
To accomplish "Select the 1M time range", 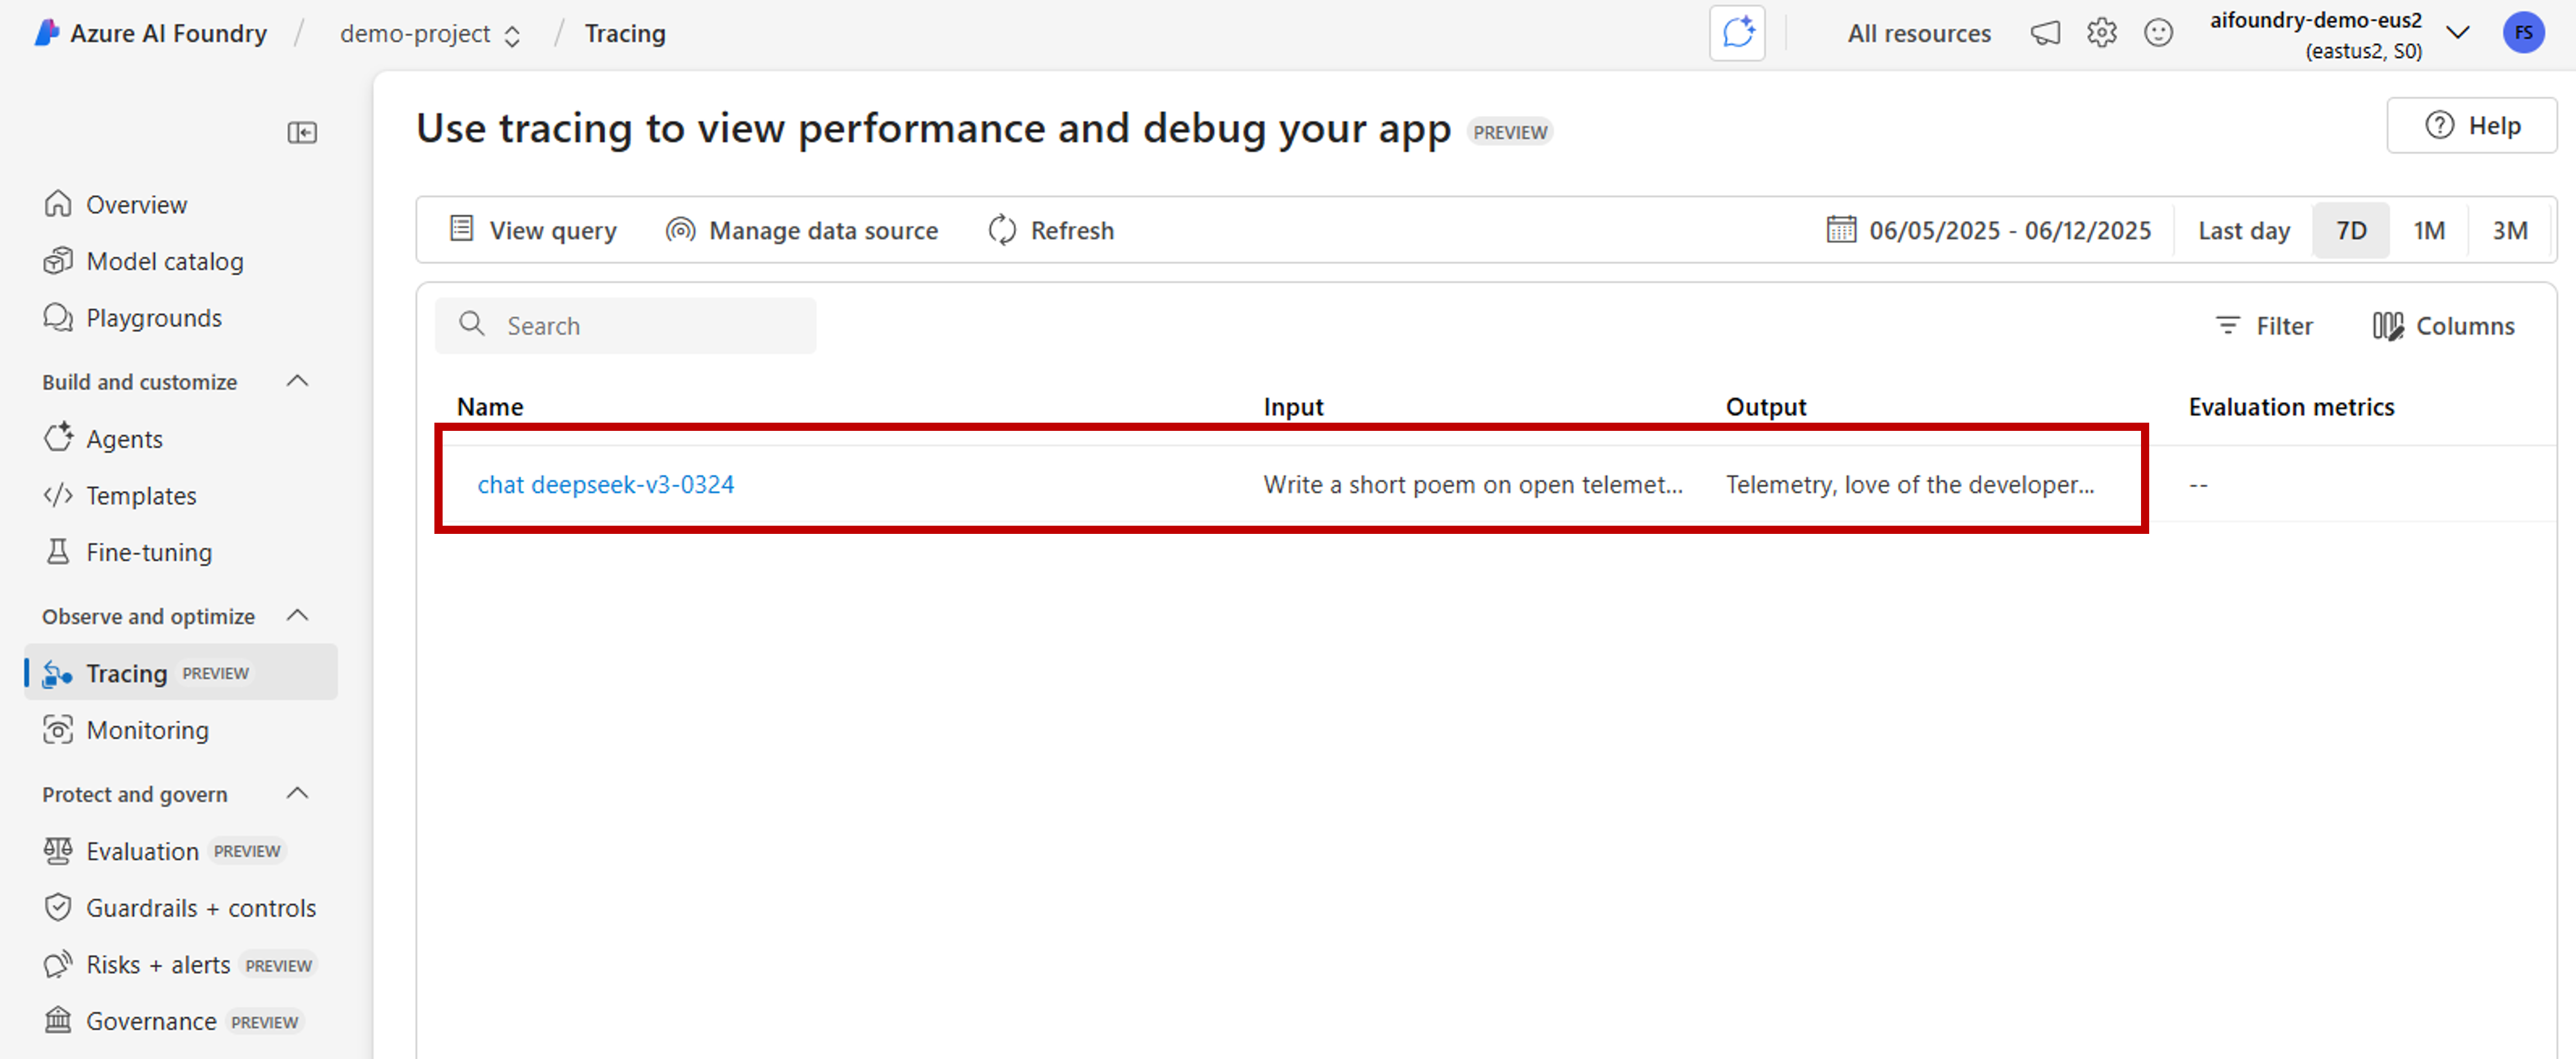I will point(2428,230).
